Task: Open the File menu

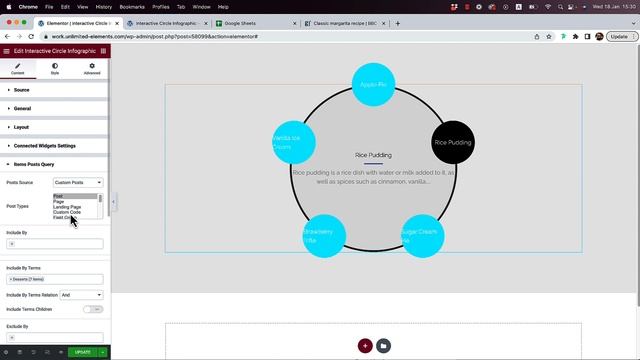Action: [x=49, y=7]
